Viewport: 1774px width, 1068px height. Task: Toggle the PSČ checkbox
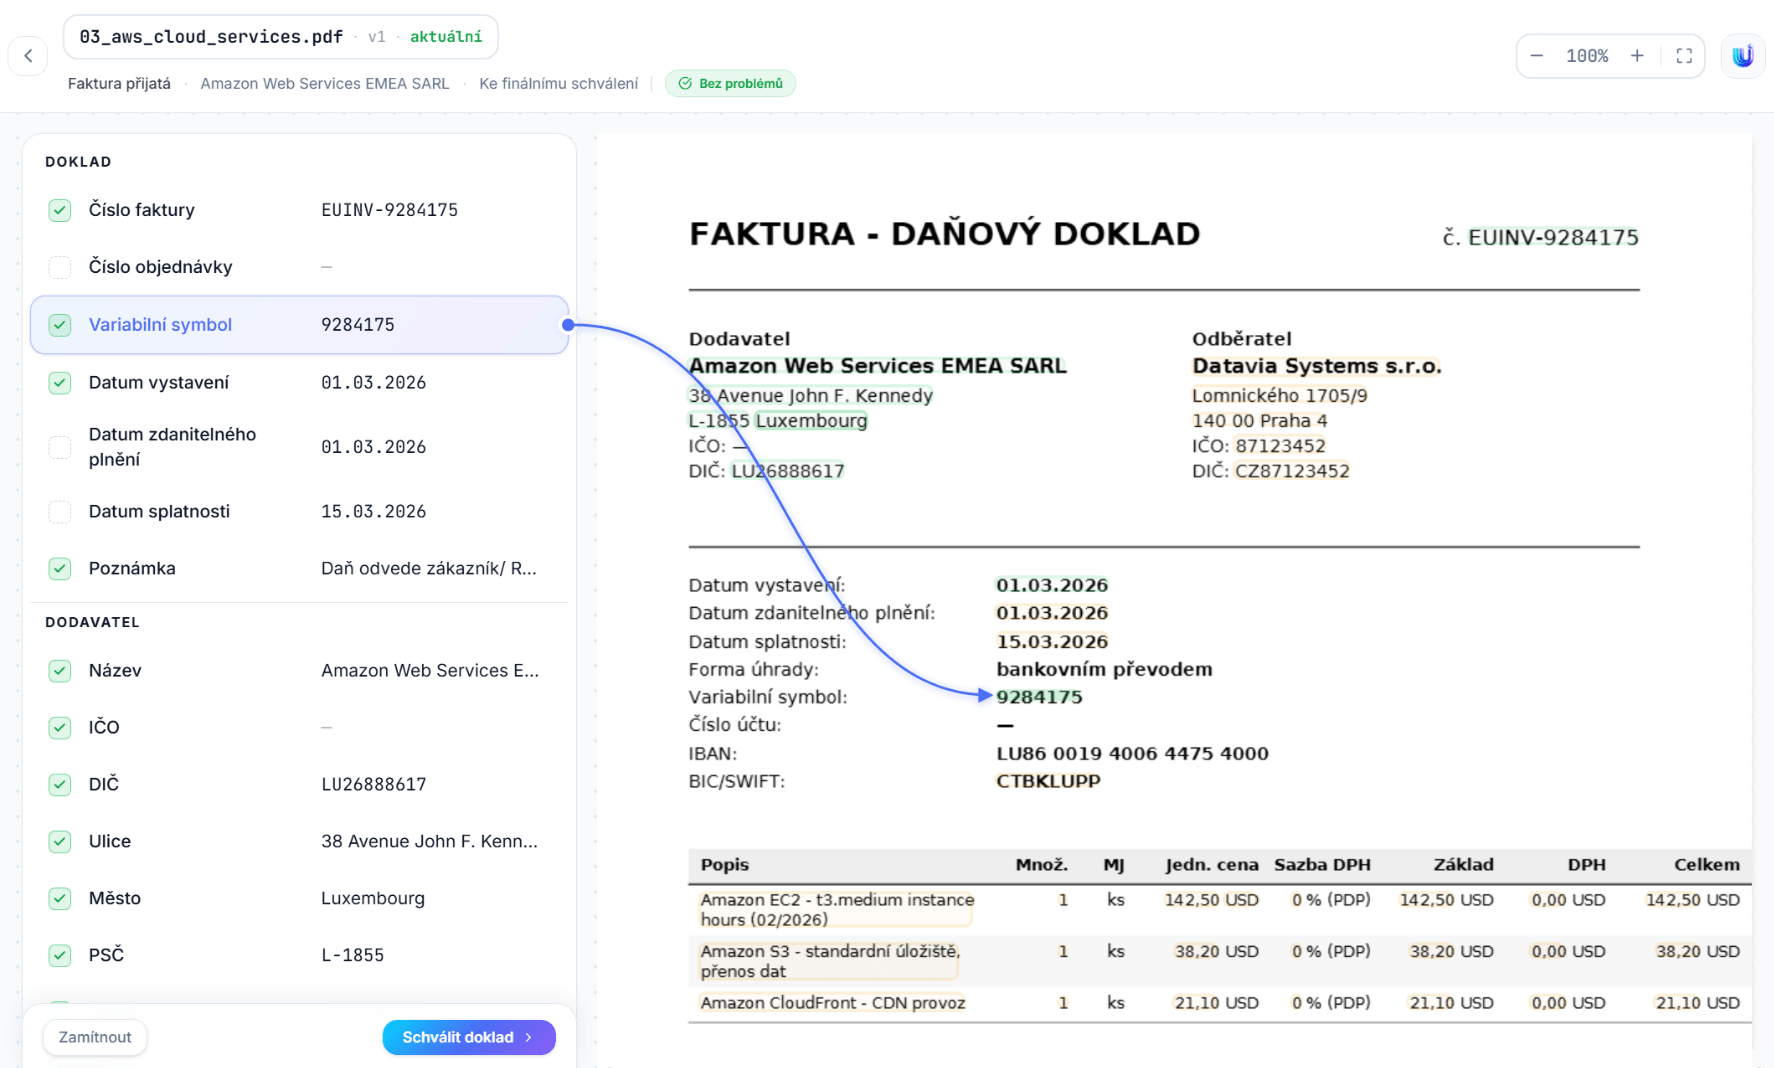pos(60,956)
